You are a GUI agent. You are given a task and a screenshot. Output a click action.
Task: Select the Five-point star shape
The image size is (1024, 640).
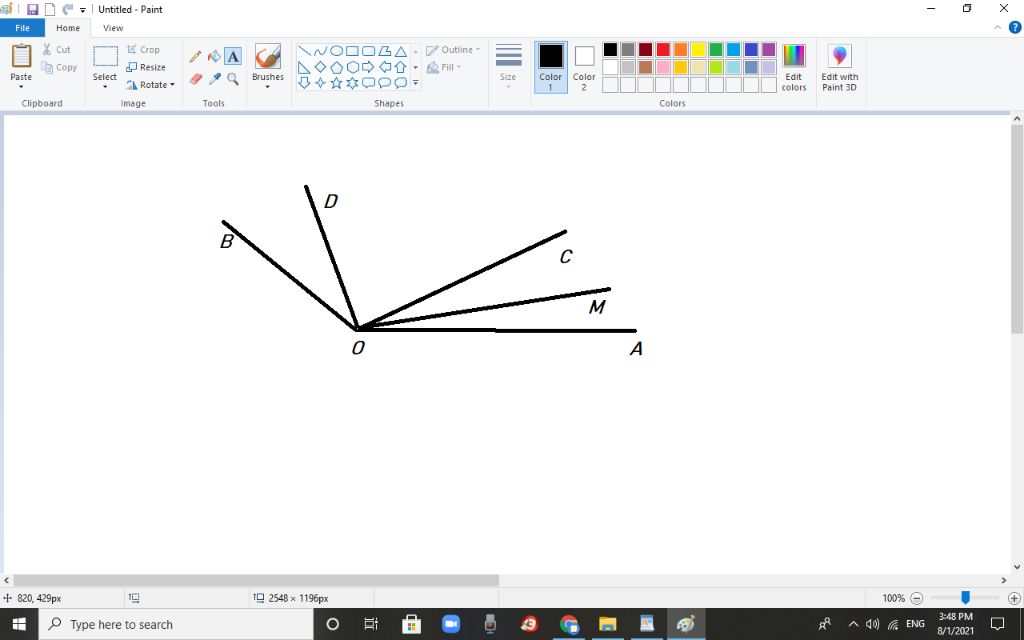[x=336, y=83]
